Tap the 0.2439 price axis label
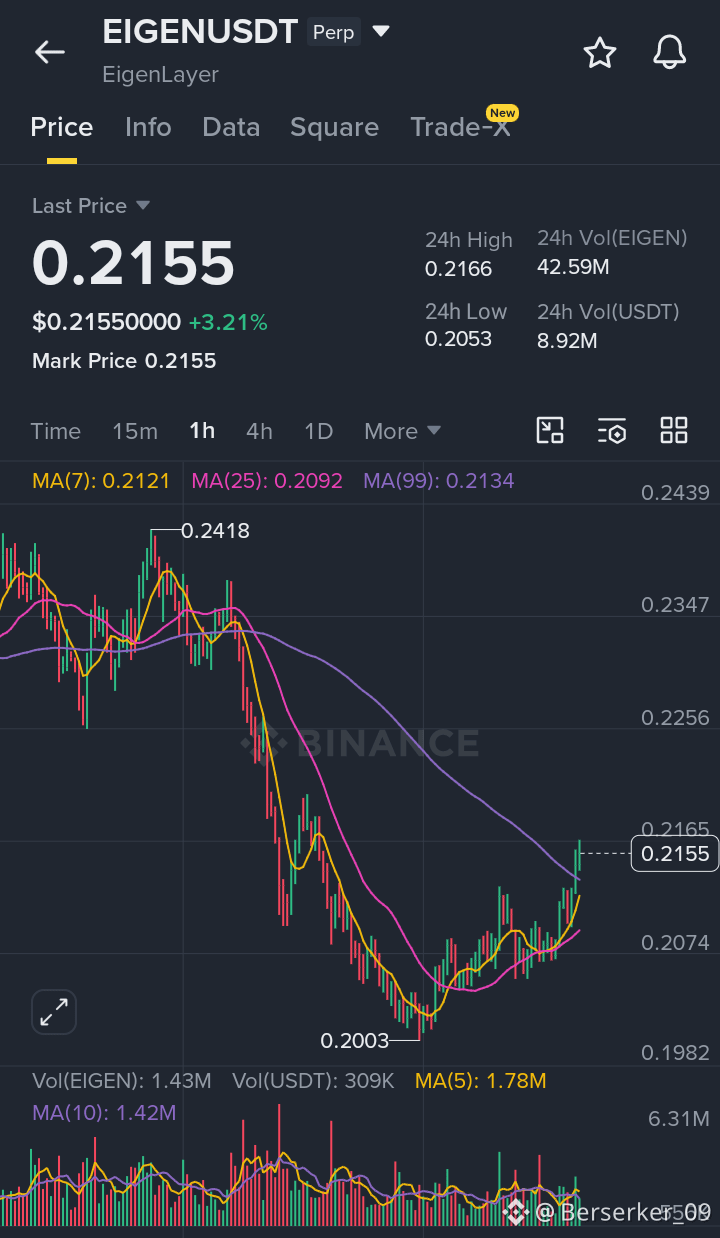720x1238 pixels. (x=675, y=493)
